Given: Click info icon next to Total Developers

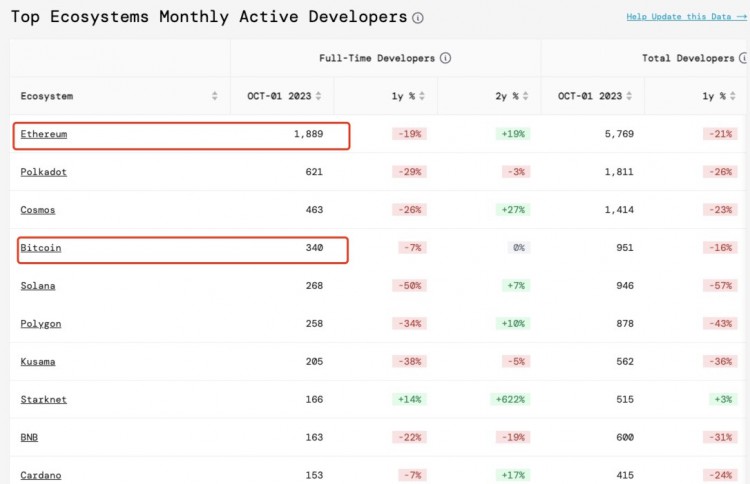Looking at the screenshot, I should pyautogui.click(x=739, y=58).
